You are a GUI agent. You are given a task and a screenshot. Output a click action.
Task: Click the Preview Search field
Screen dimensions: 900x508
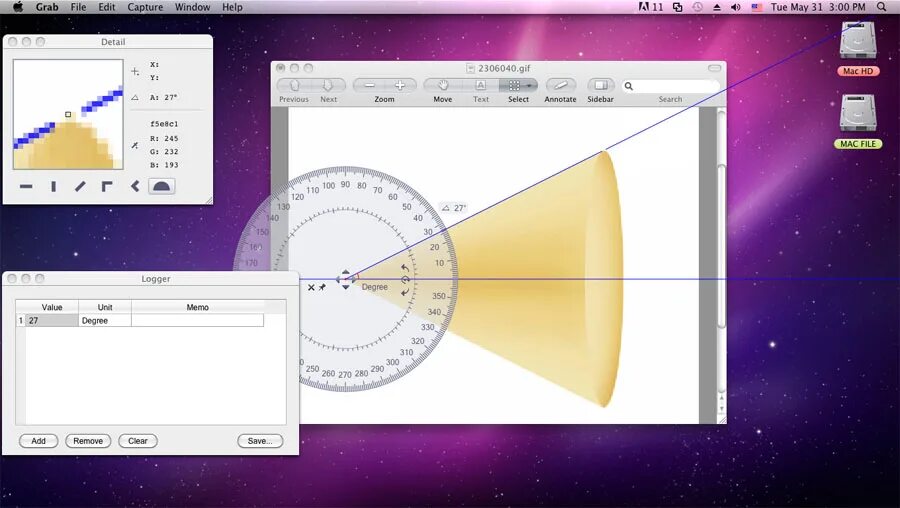click(x=670, y=86)
